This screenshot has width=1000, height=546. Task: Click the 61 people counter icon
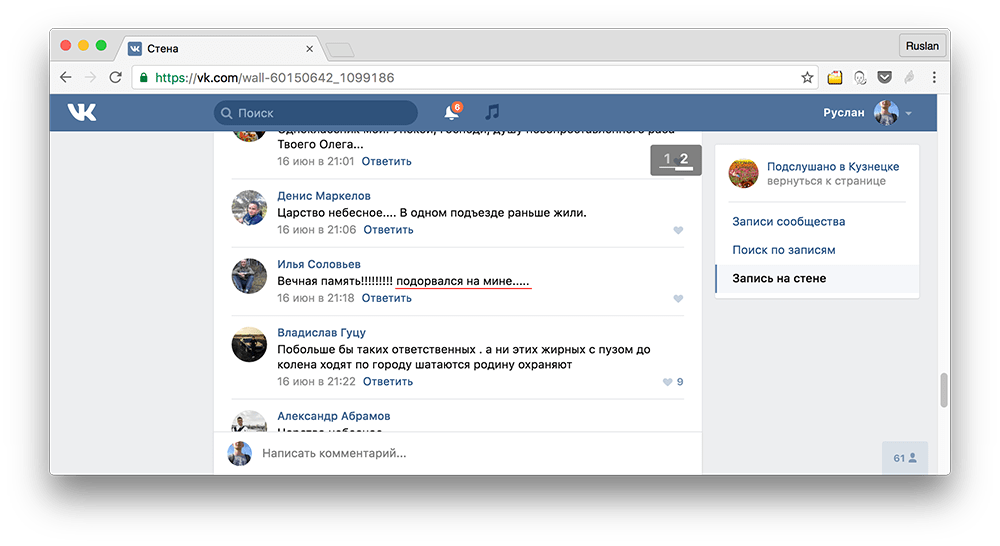tap(905, 458)
